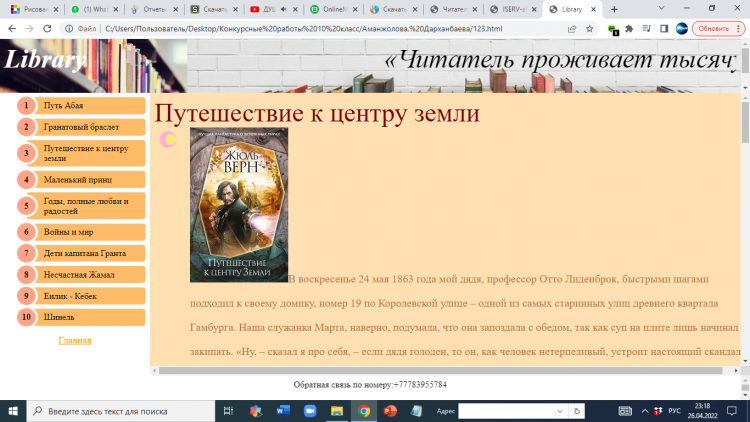Bookmark this page with the star icon
Screen dimensions: 750x422
(x=590, y=29)
